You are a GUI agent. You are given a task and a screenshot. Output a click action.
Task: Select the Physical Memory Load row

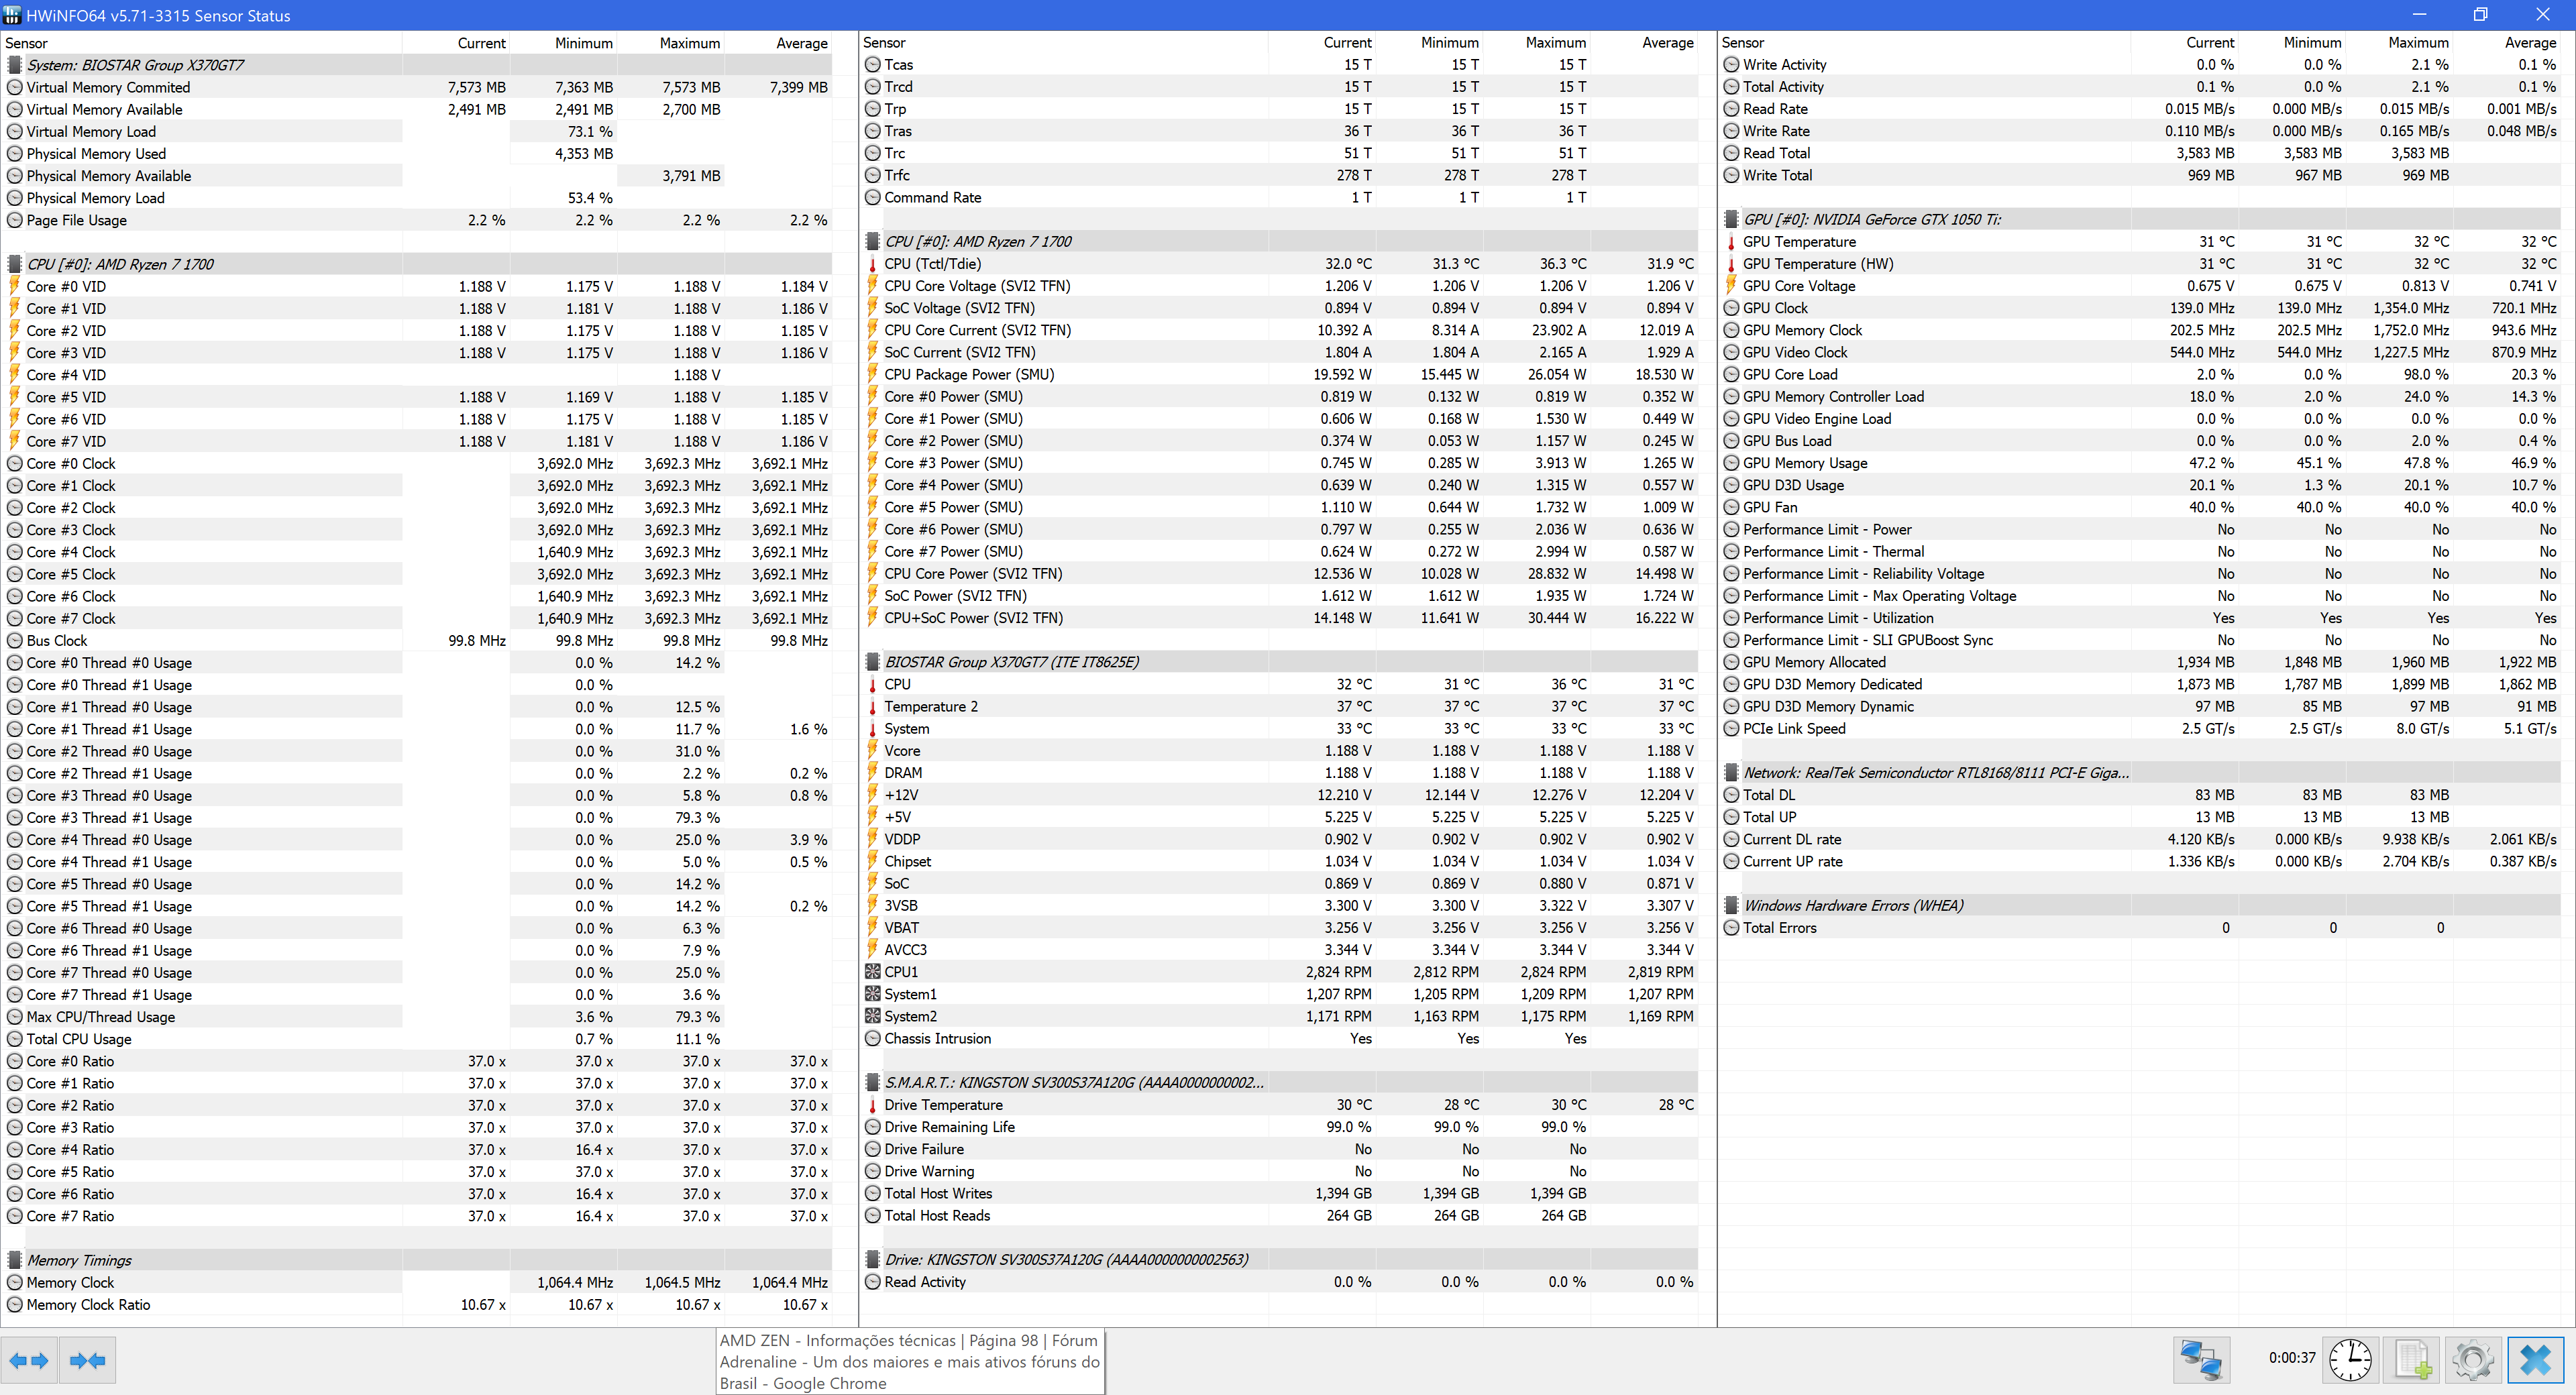(x=418, y=198)
